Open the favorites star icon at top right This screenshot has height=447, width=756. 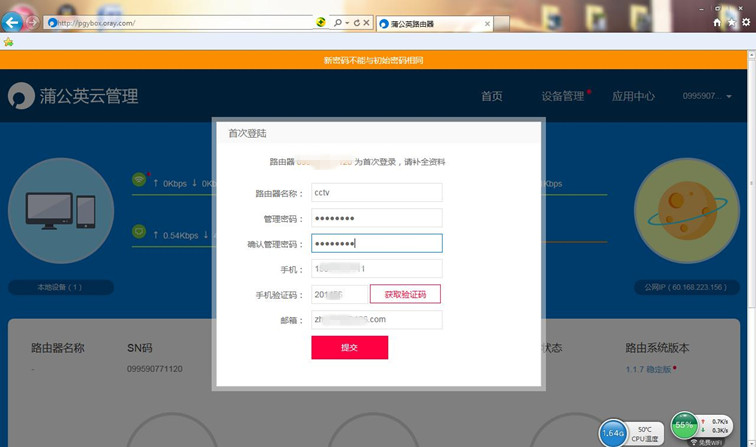tap(731, 21)
